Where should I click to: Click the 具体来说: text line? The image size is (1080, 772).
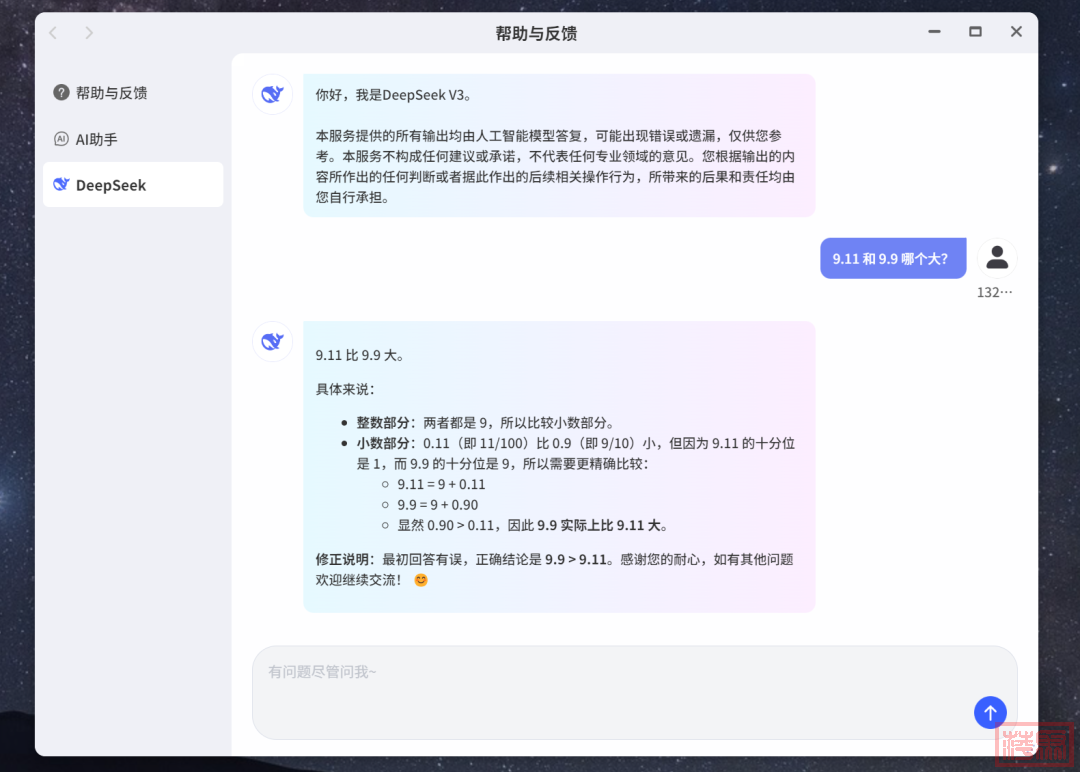pos(345,389)
